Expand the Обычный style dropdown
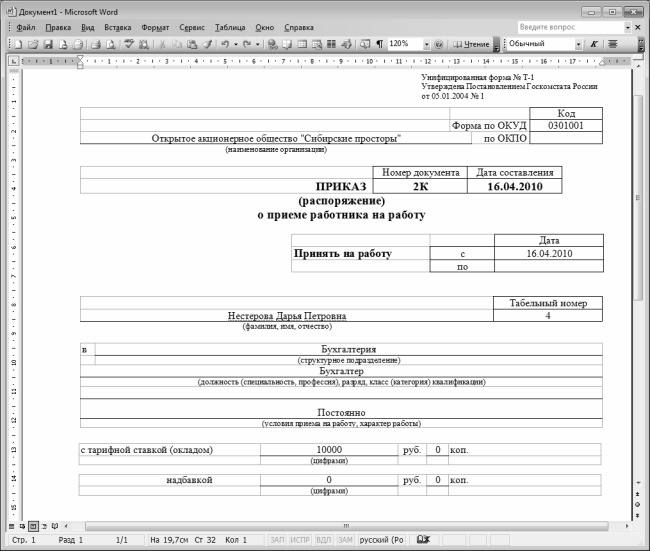Viewport: 650px width, 551px height. pyautogui.click(x=578, y=45)
